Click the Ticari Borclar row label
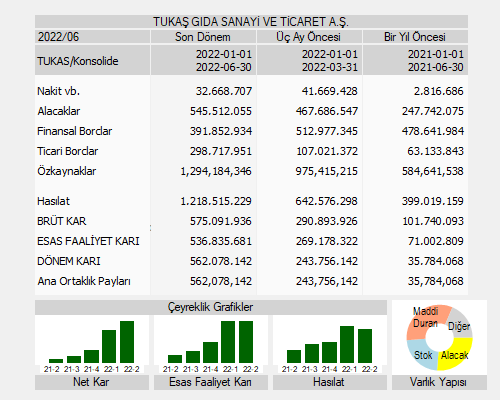This screenshot has width=500, height=400. (68, 151)
